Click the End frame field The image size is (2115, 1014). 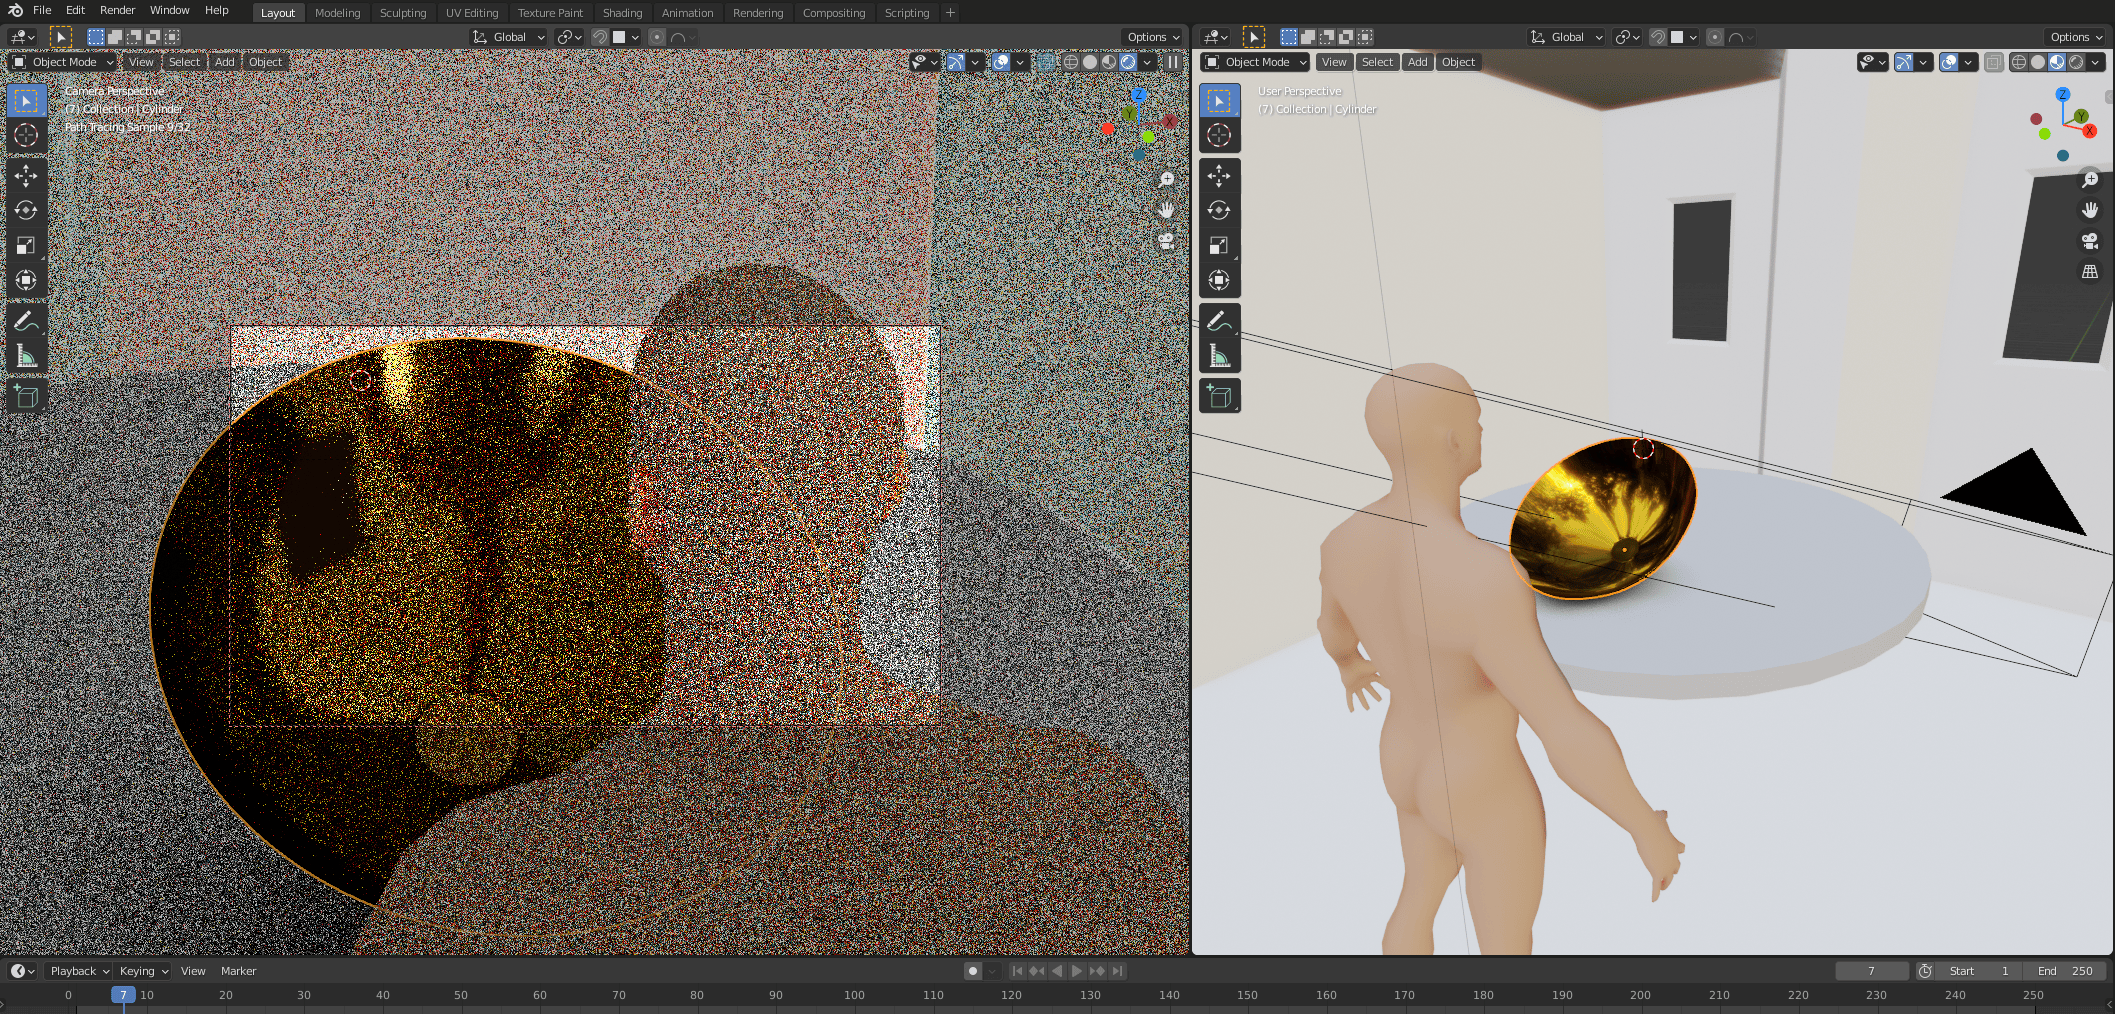[2066, 971]
